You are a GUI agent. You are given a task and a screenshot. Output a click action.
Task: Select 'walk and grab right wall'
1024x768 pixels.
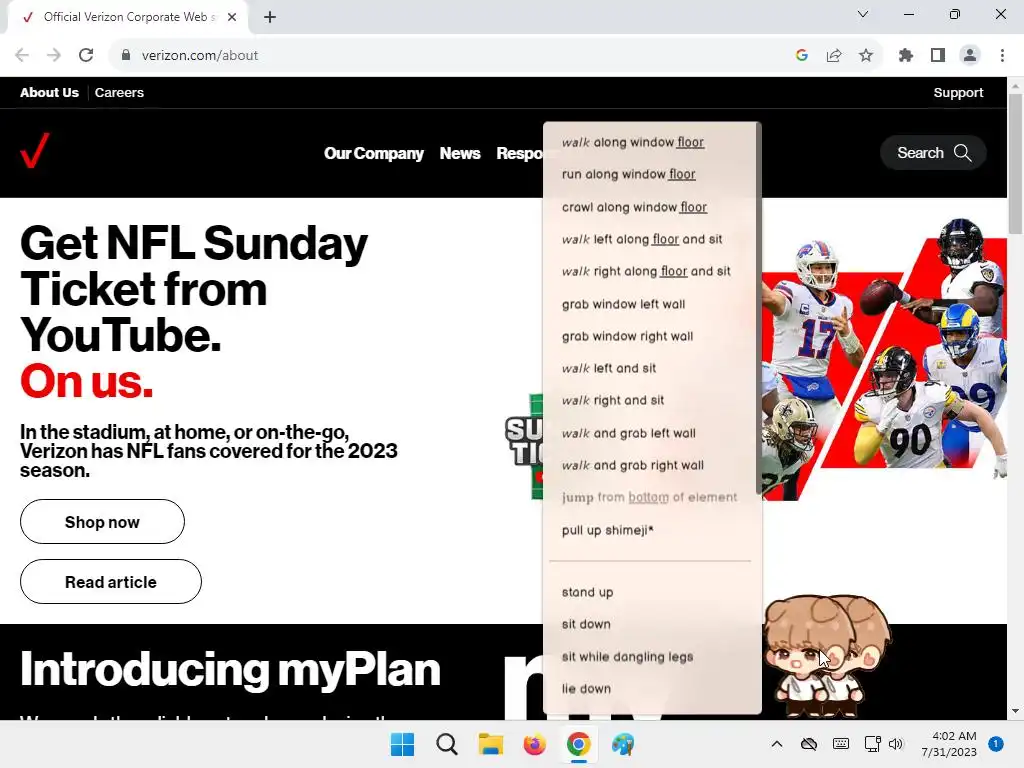tap(632, 465)
